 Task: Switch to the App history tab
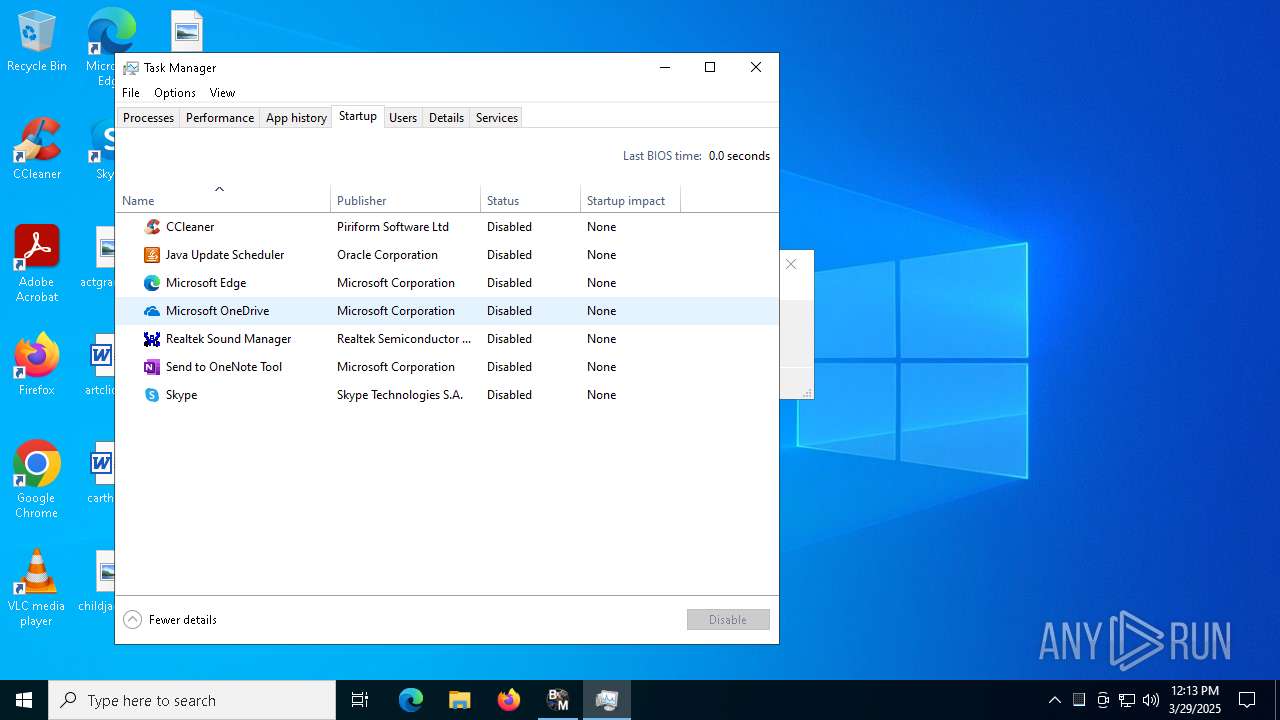pyautogui.click(x=296, y=118)
